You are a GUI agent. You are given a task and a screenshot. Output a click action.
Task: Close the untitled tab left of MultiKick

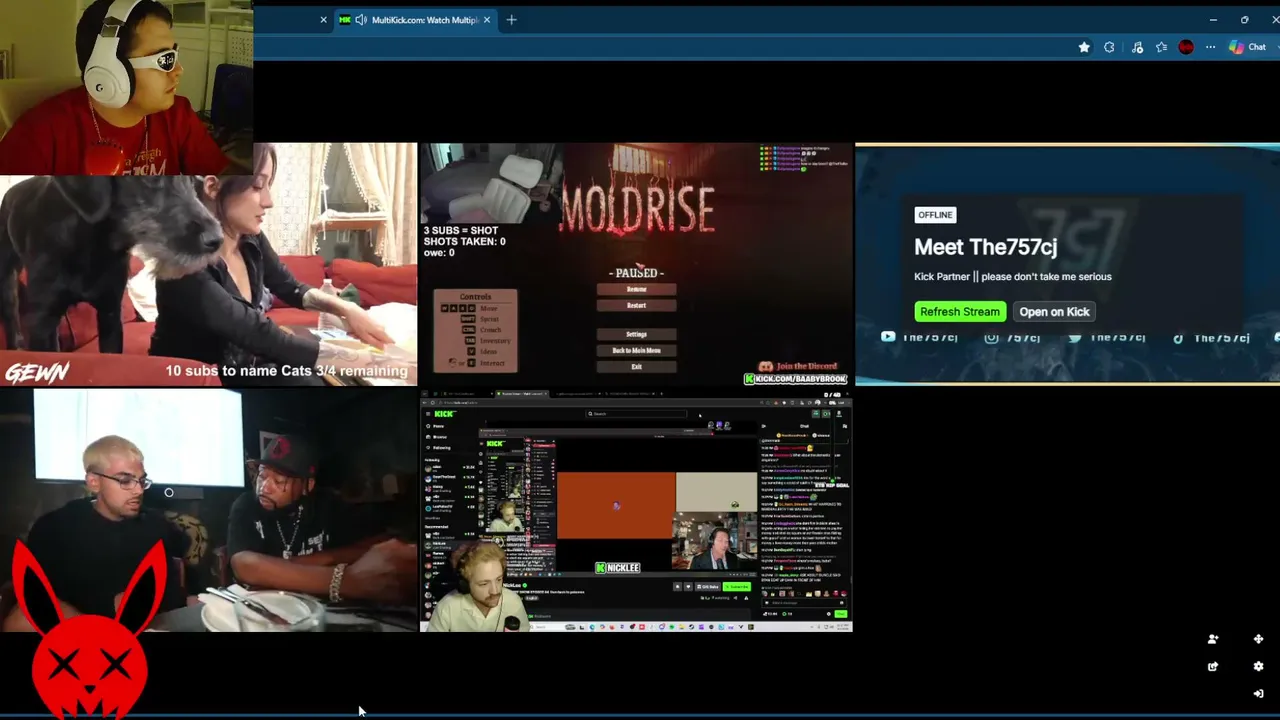coord(323,20)
